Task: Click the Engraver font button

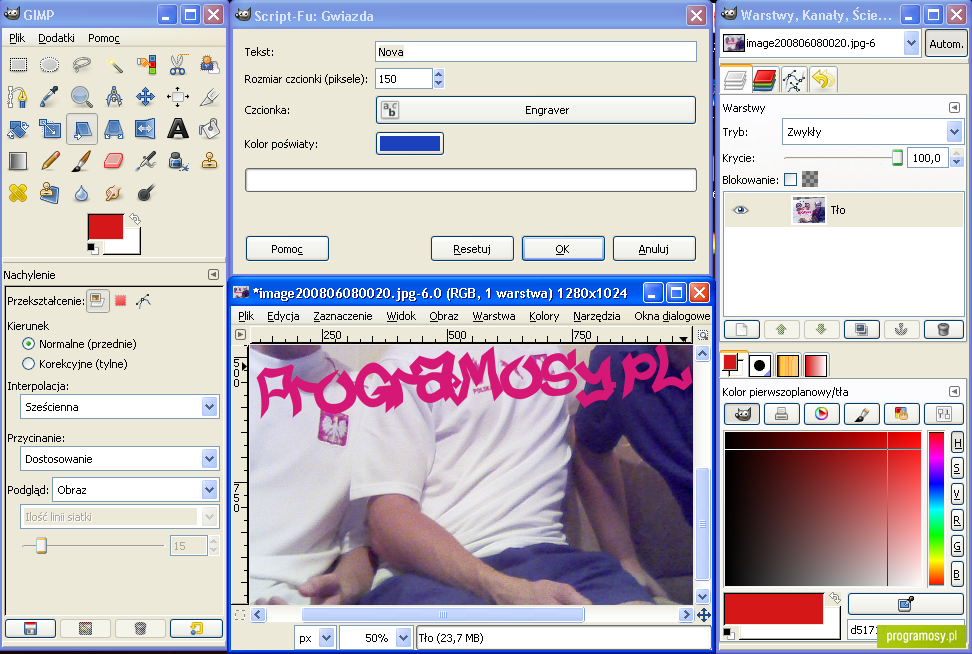Action: (x=536, y=110)
